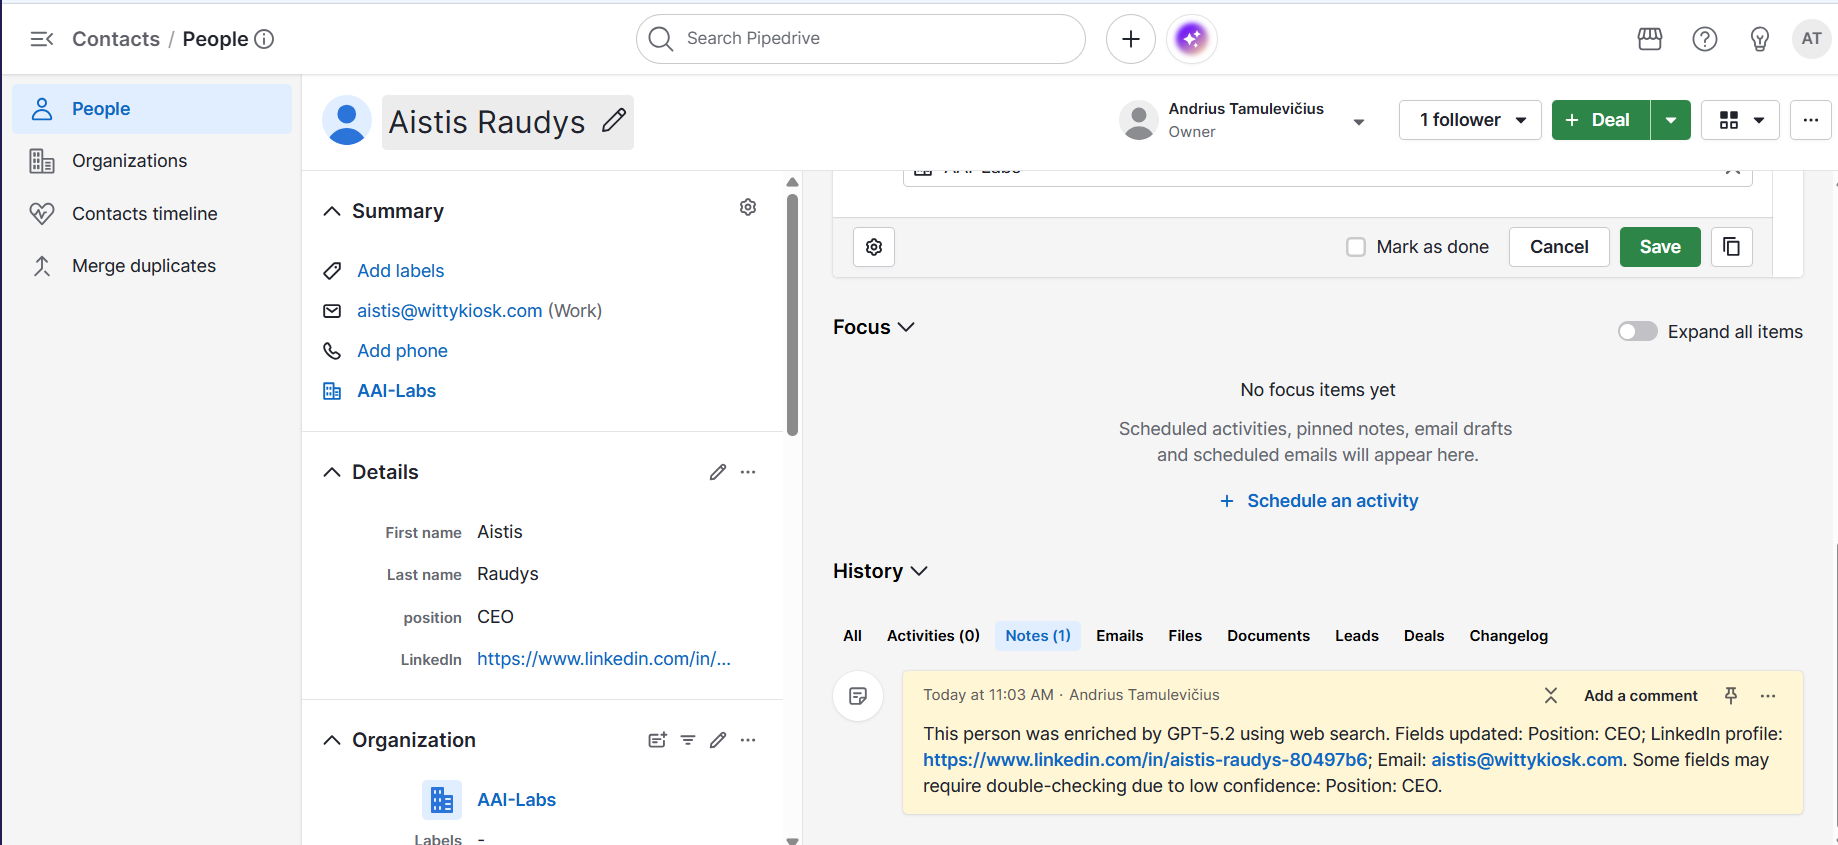
Task: Switch to the Changelog tab
Action: [x=1508, y=636]
